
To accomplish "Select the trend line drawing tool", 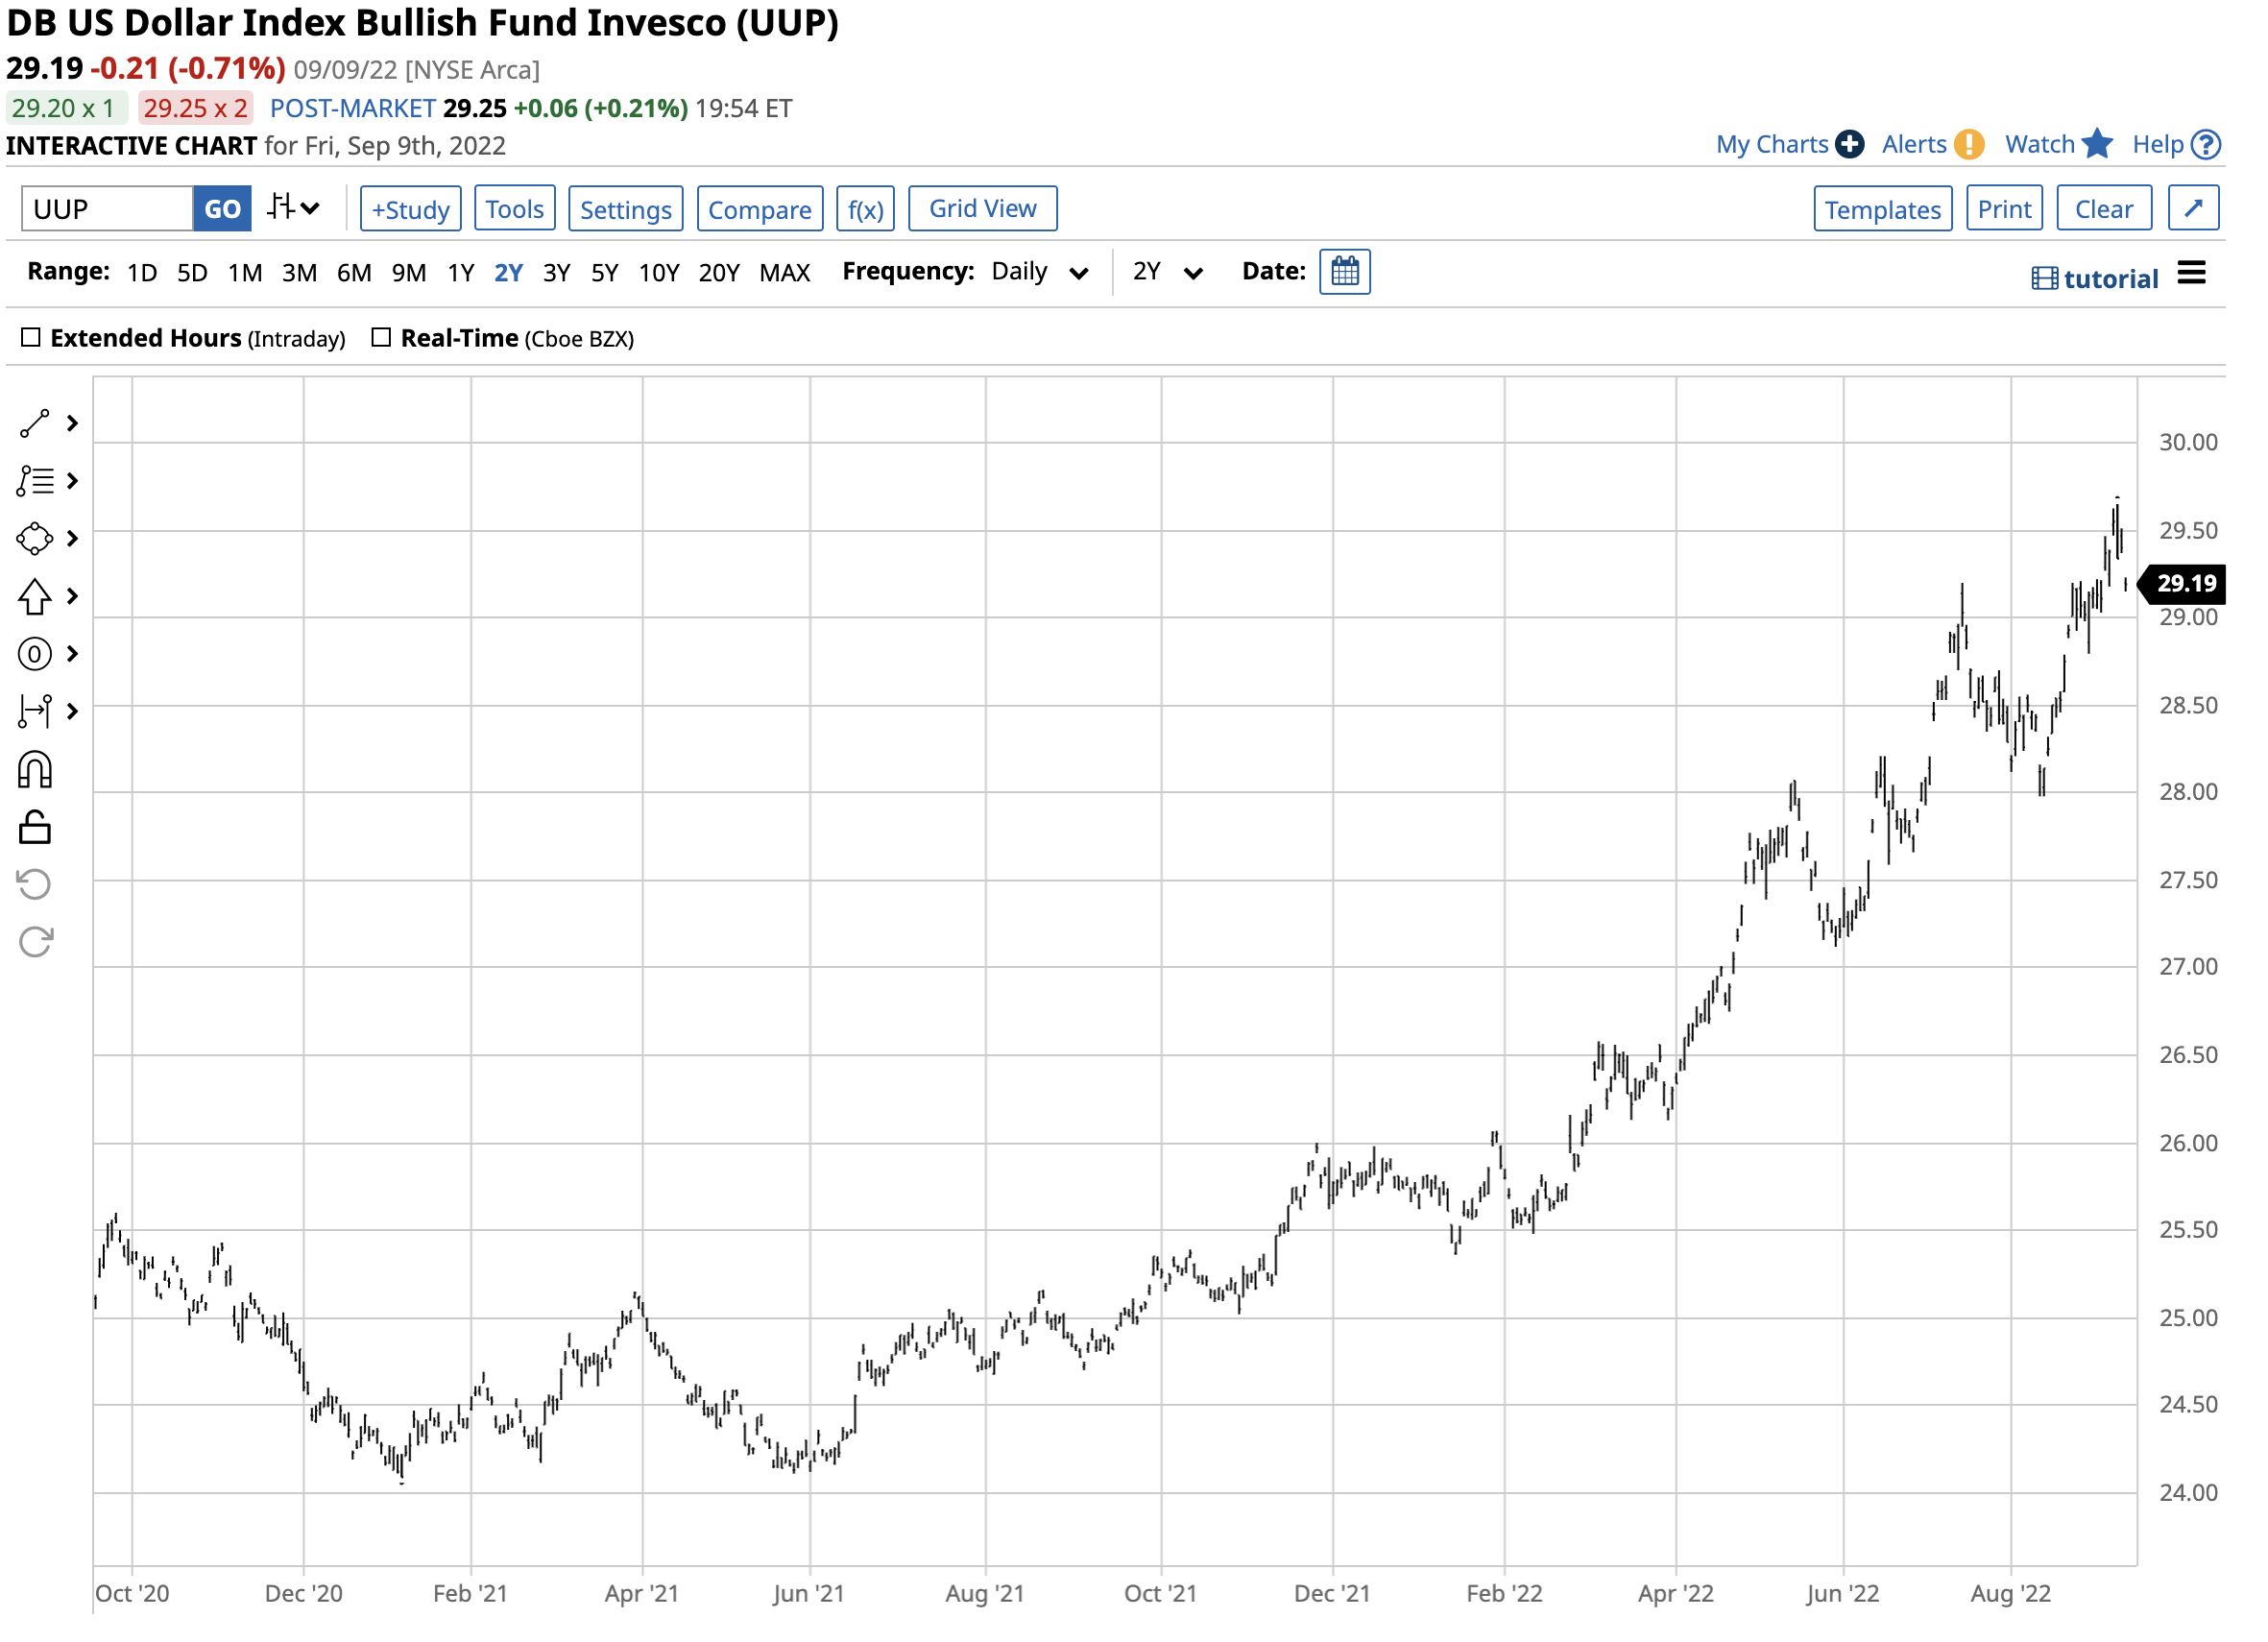I will 35,425.
